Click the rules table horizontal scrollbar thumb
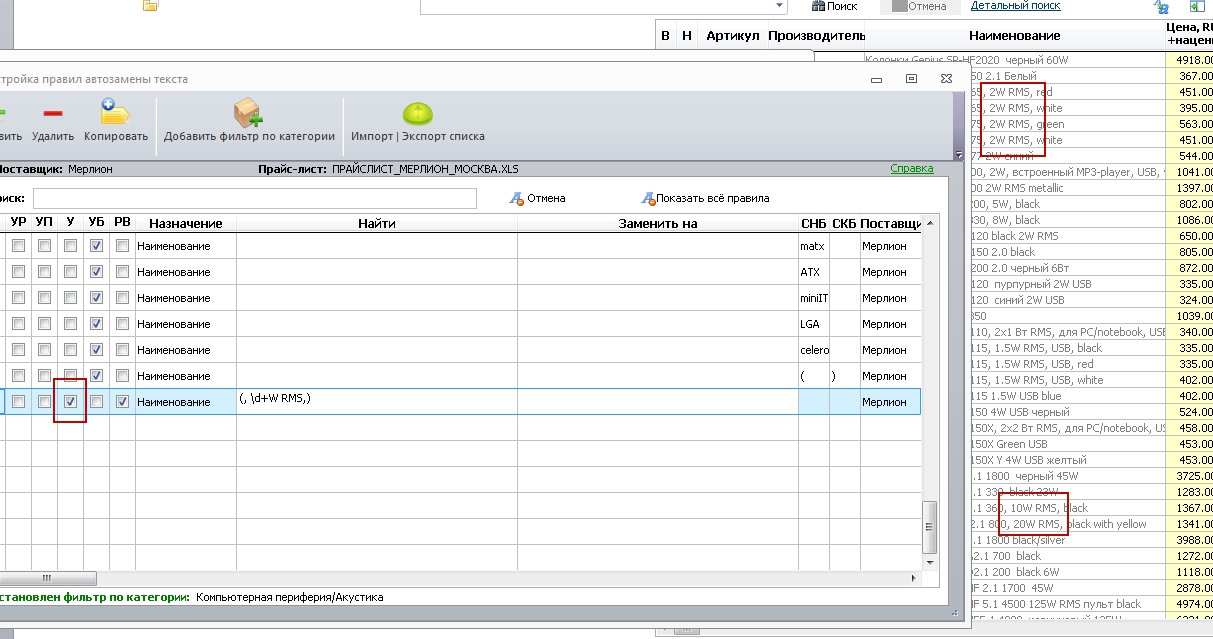This screenshot has width=1213, height=639. [x=48, y=578]
